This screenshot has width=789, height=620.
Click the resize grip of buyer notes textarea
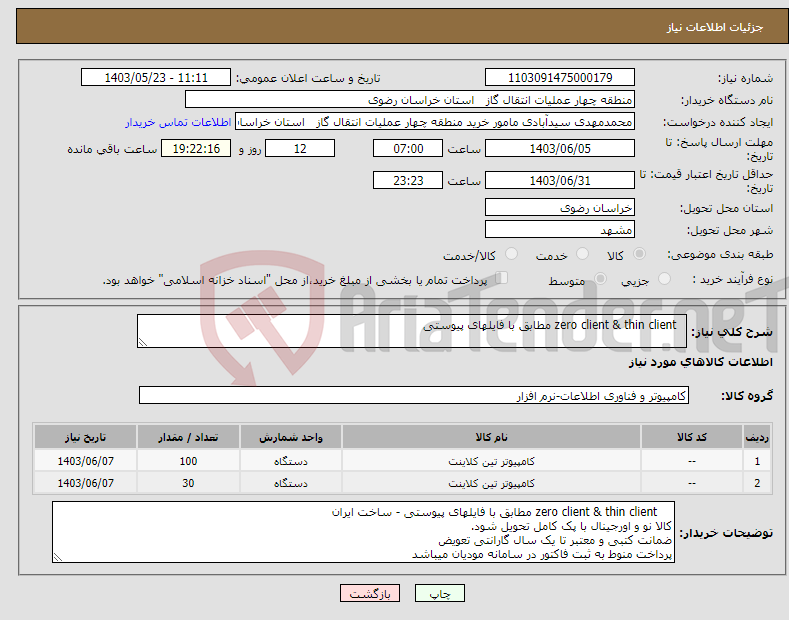[58, 557]
